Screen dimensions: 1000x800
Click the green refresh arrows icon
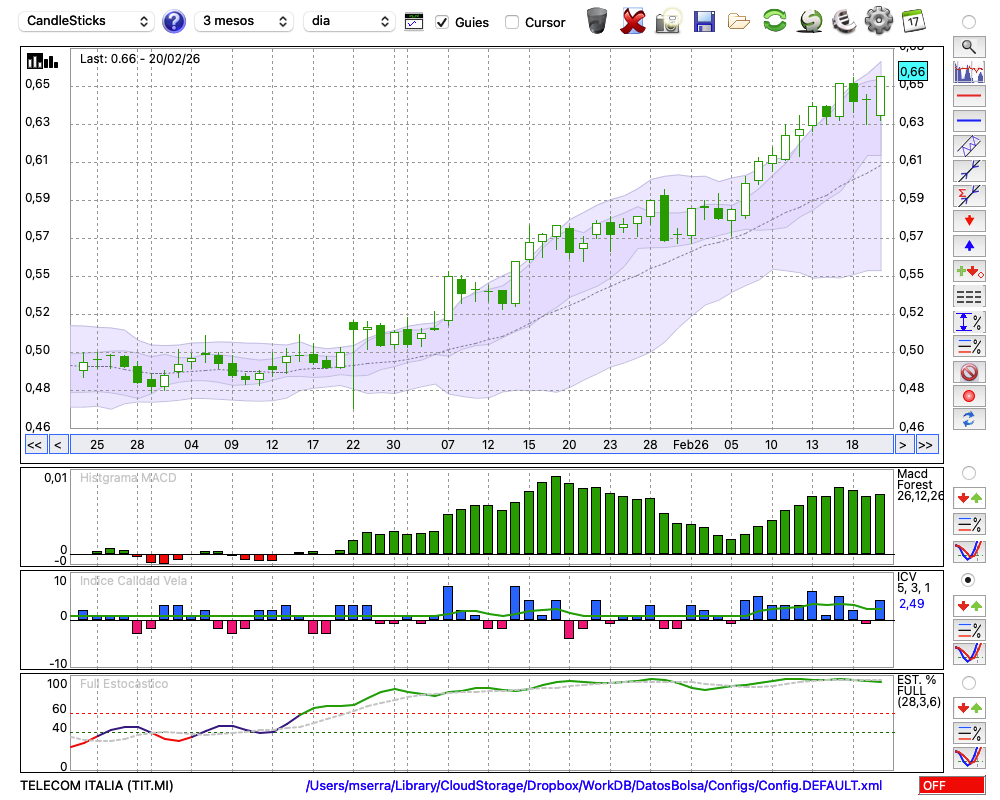pyautogui.click(x=774, y=21)
